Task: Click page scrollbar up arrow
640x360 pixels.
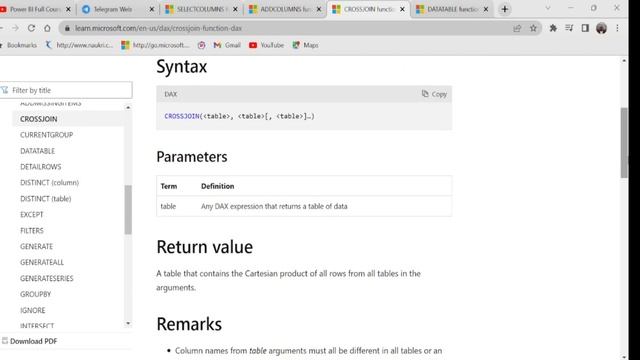Action: (x=624, y=61)
